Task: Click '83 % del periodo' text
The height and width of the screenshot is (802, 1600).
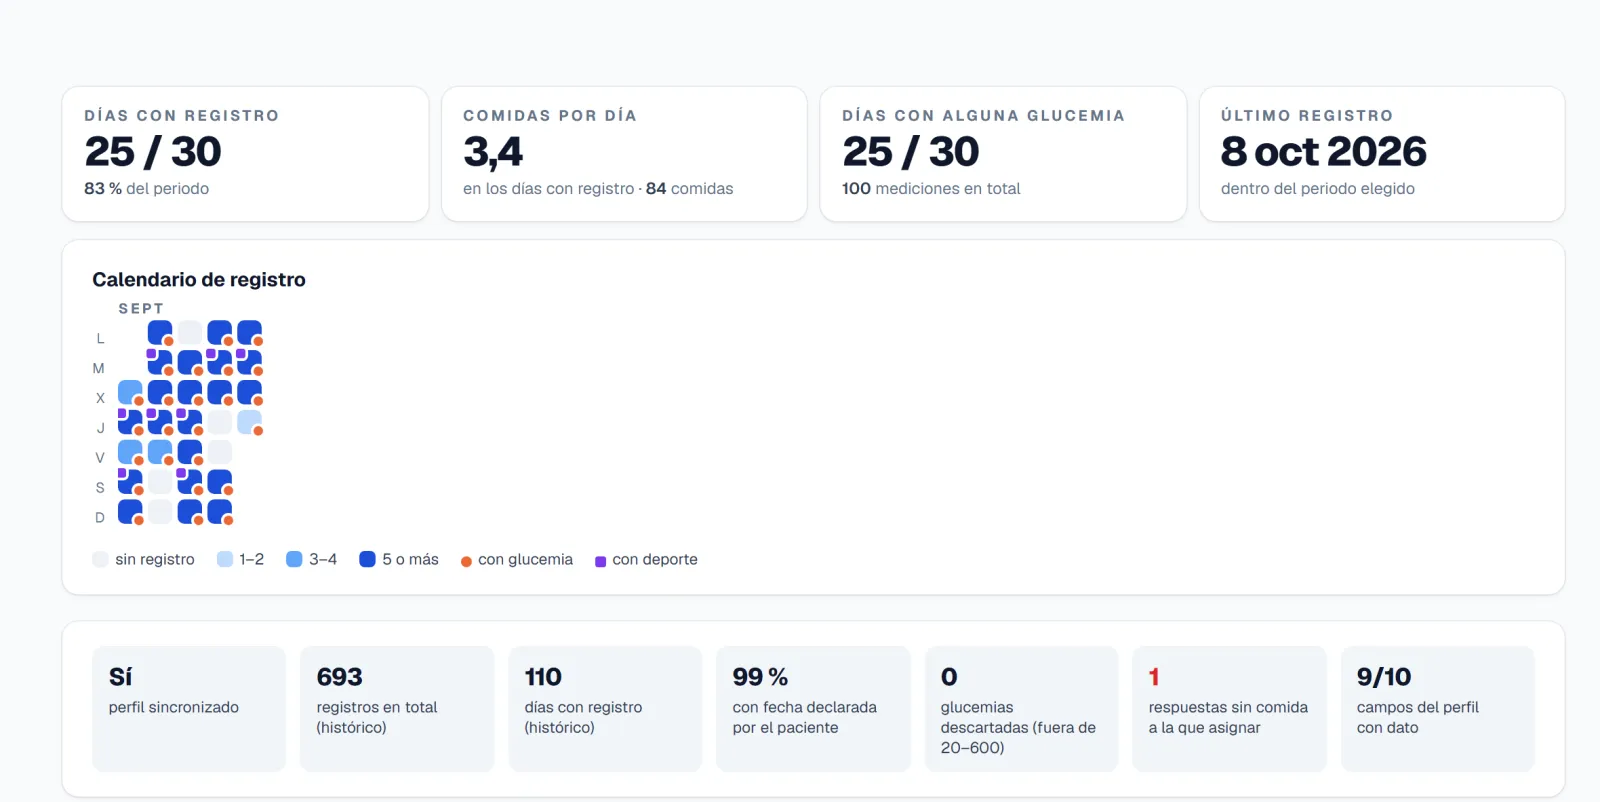Action: [147, 188]
